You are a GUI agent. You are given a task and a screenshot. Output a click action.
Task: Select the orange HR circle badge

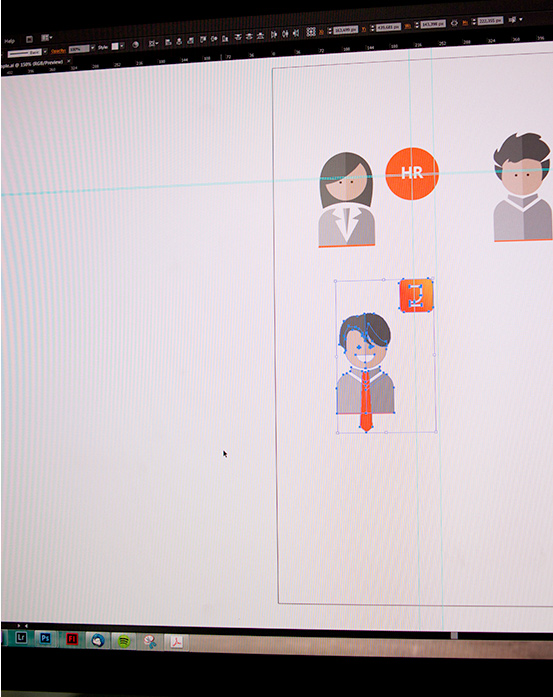(x=412, y=173)
